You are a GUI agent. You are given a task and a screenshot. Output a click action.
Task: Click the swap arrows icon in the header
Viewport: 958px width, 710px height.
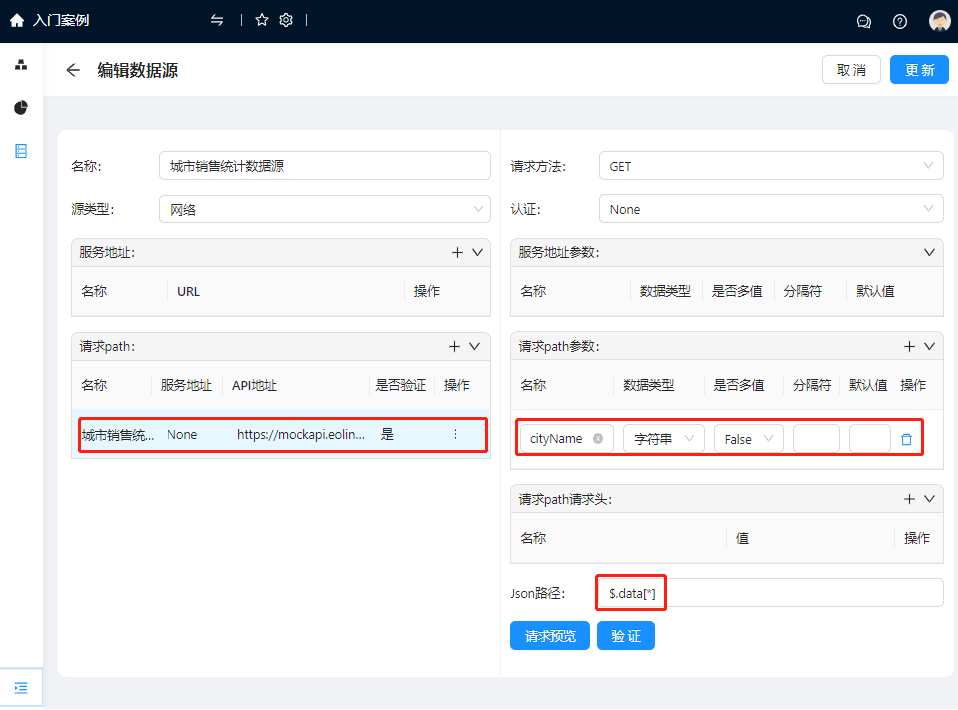[217, 20]
